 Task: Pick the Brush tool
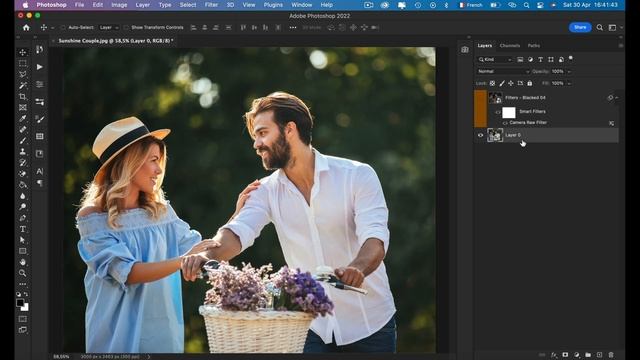pyautogui.click(x=23, y=140)
